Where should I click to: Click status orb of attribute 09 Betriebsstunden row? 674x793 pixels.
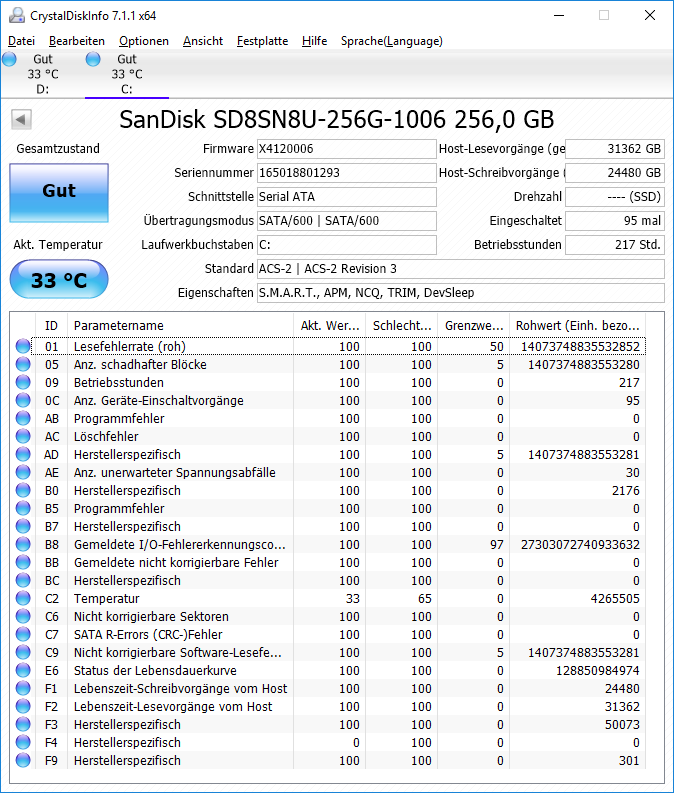[23, 383]
